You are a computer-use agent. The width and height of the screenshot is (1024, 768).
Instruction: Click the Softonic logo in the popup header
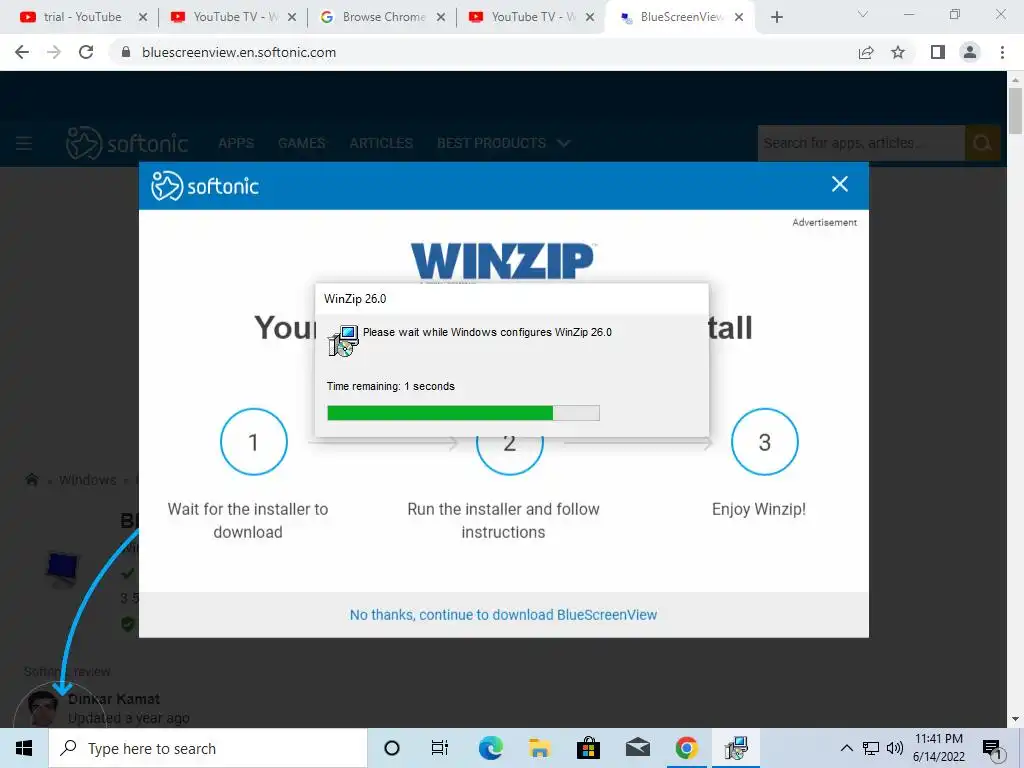tap(204, 186)
